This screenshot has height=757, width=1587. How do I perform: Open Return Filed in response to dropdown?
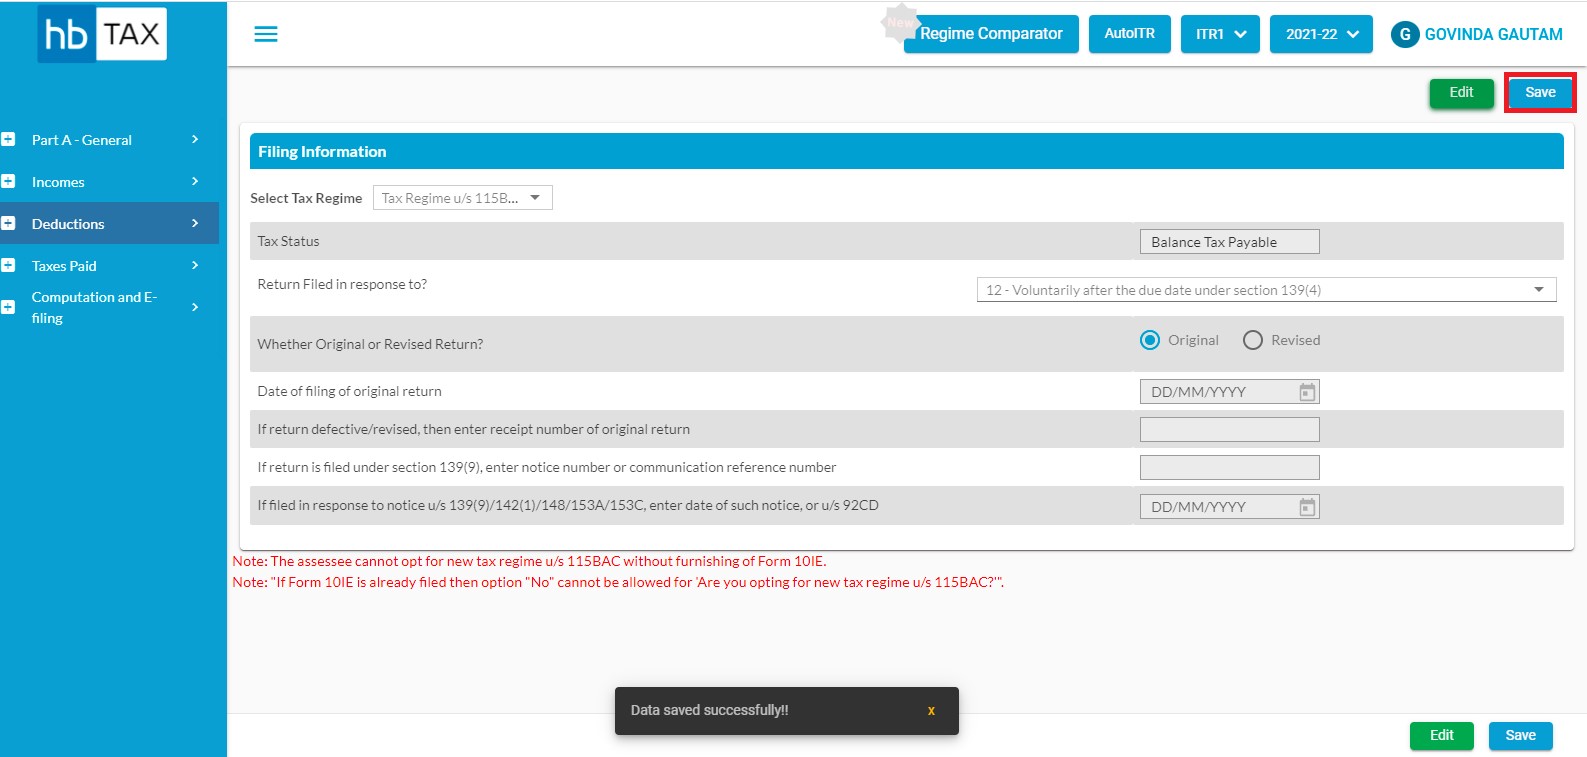click(1266, 290)
